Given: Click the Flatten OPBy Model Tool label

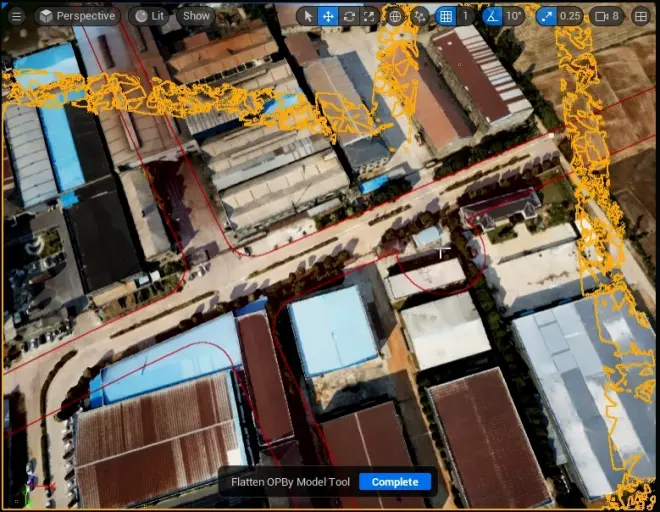Looking at the screenshot, I should 290,482.
